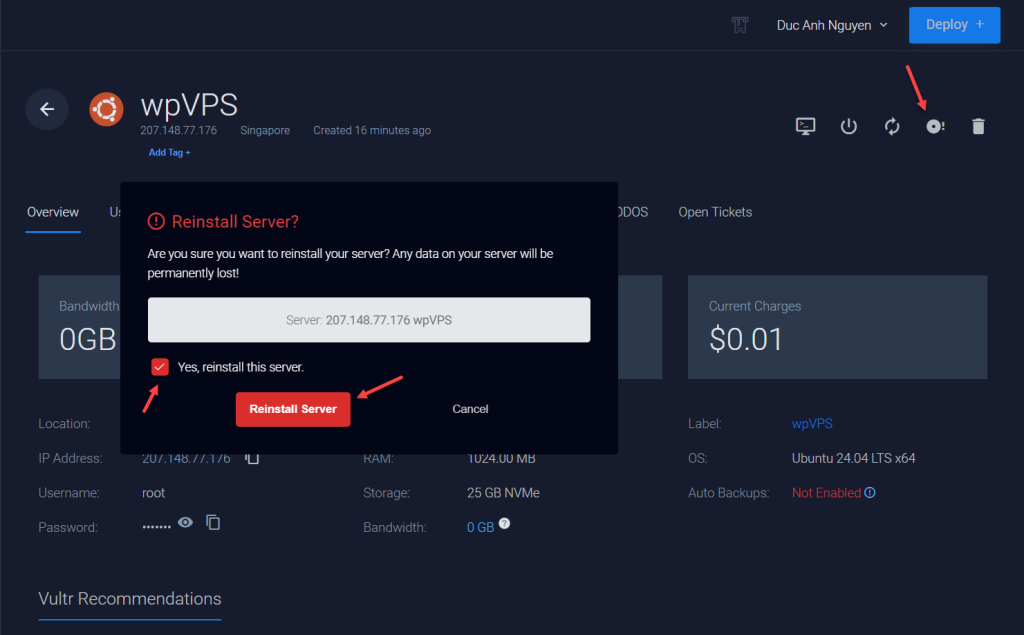The height and width of the screenshot is (635, 1024).
Task: Click the Ubuntu logo next to wpVPS
Action: pos(105,109)
